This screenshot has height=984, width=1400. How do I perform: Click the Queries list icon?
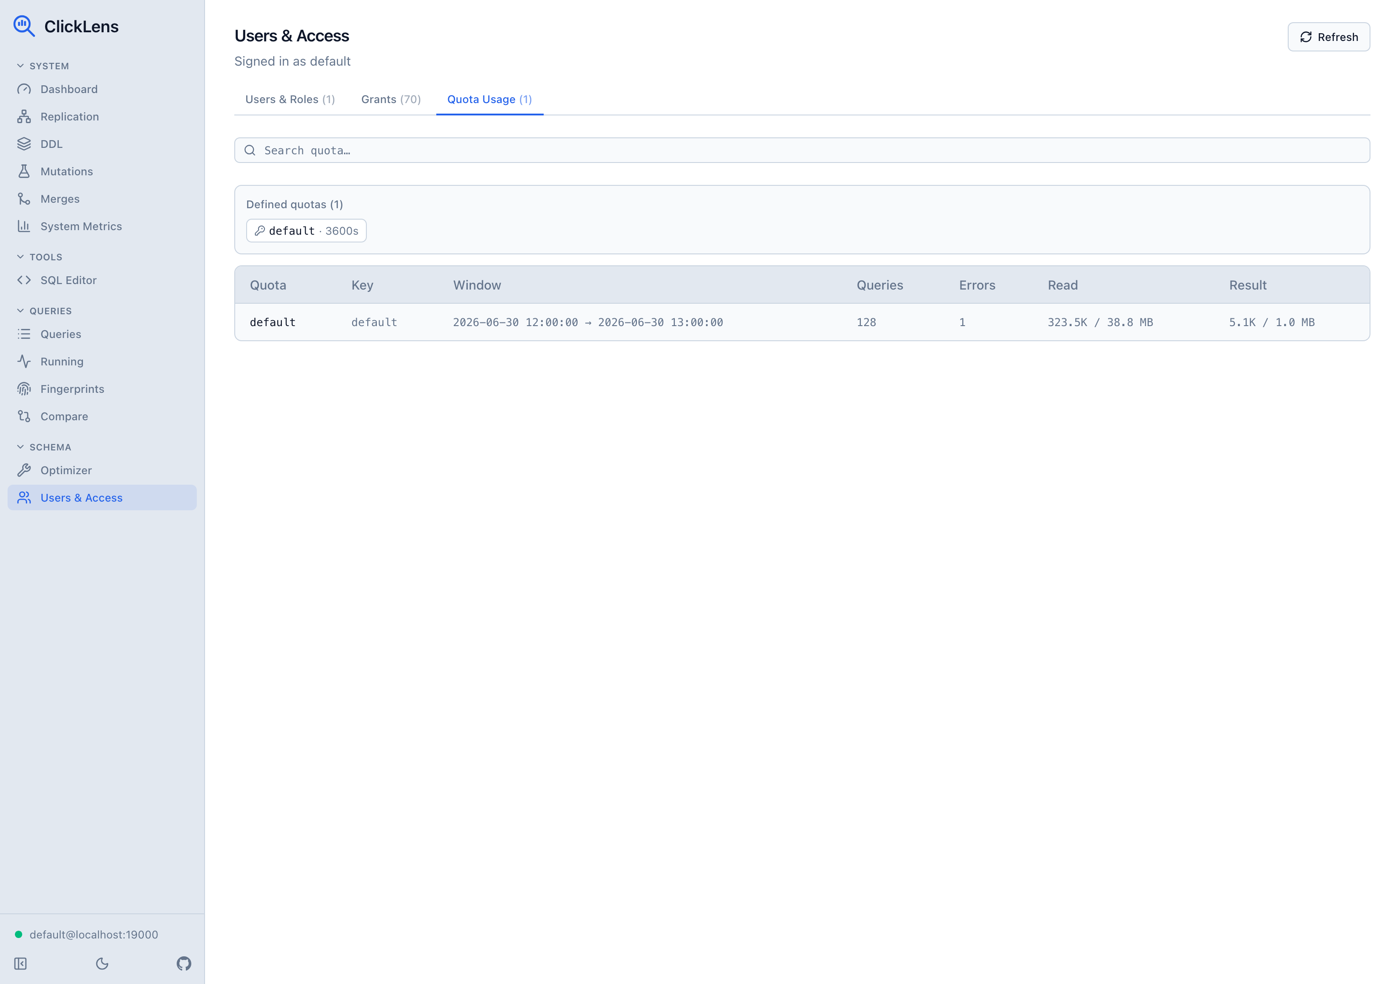pyautogui.click(x=24, y=334)
